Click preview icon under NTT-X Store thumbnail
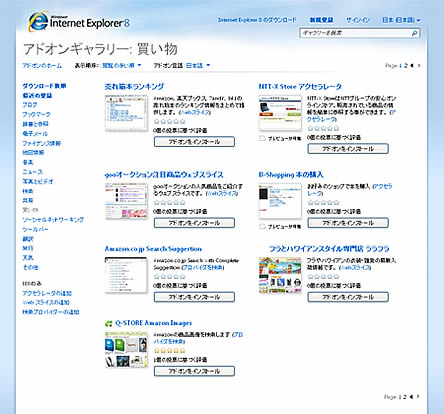Image resolution: width=444 pixels, height=414 pixels. click(262, 138)
